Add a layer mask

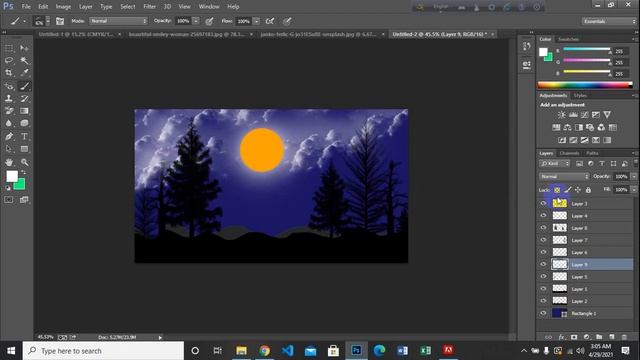[574, 337]
